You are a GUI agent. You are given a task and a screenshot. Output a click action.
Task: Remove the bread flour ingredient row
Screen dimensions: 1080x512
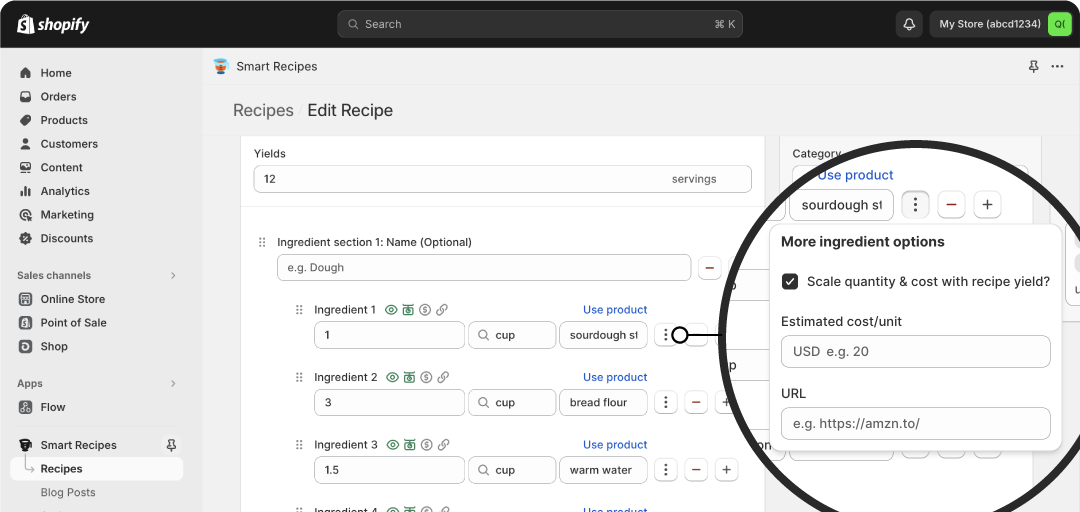pos(696,402)
